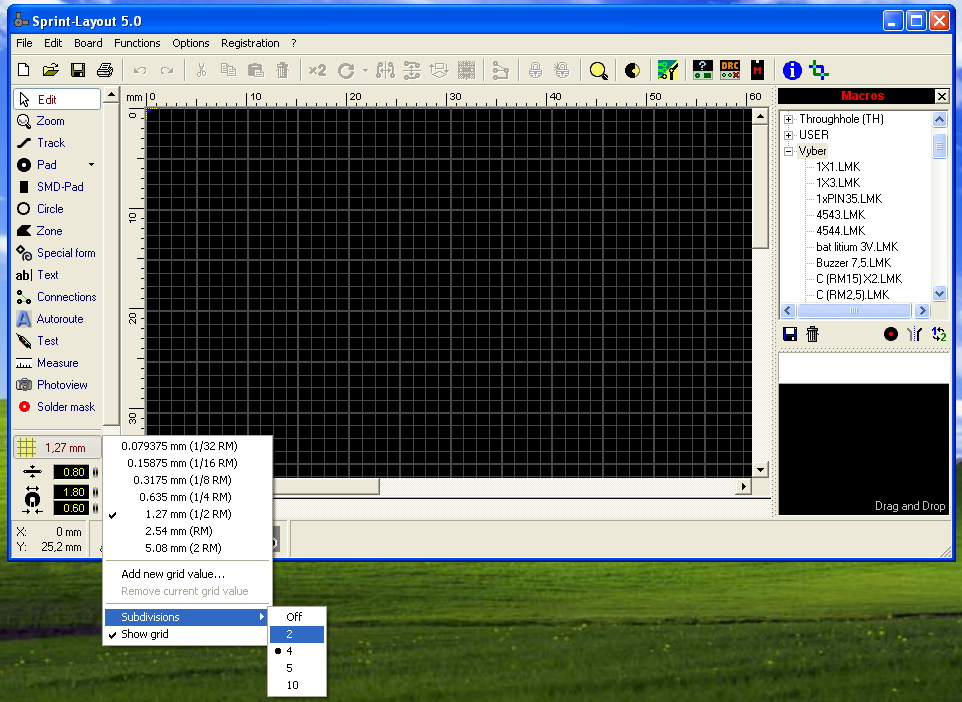The height and width of the screenshot is (702, 962).
Task: Open the Photoview mode
Action: 57,385
